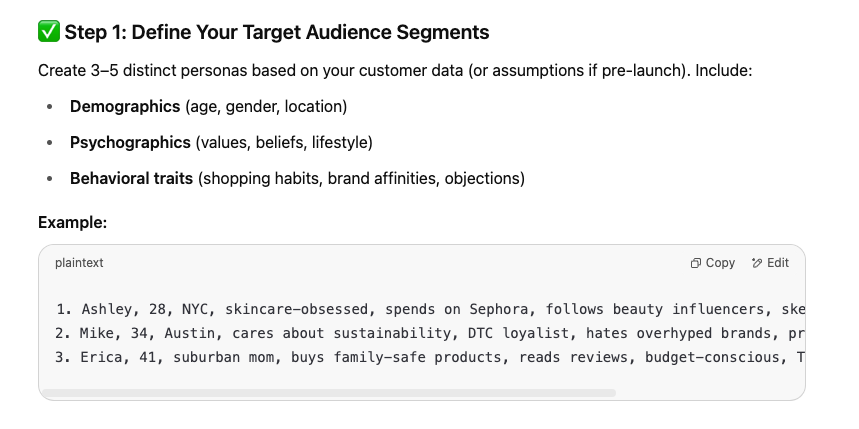
Task: Click the plaintext language label
Action: click(79, 263)
